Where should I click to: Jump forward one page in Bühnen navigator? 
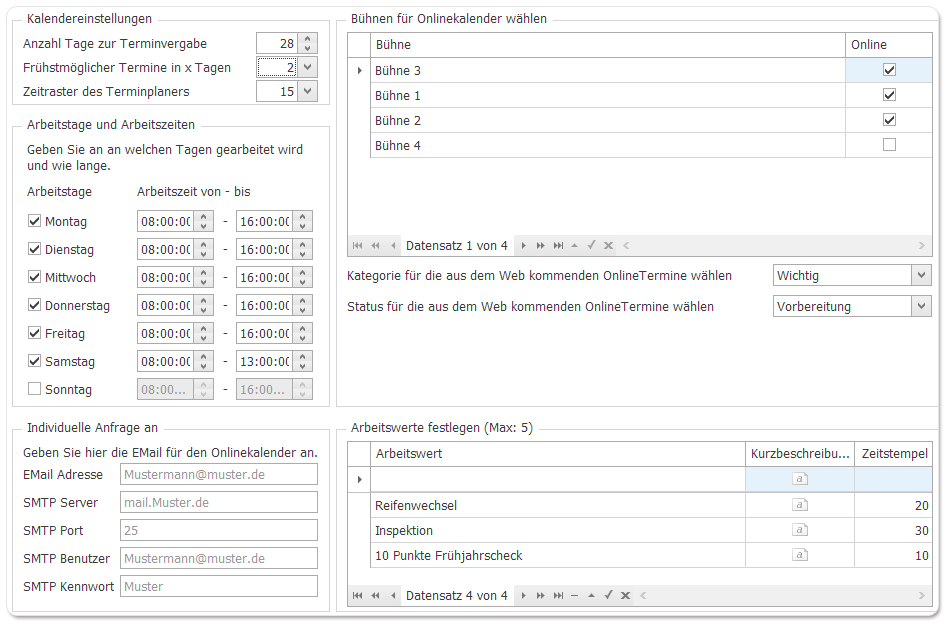tap(540, 246)
